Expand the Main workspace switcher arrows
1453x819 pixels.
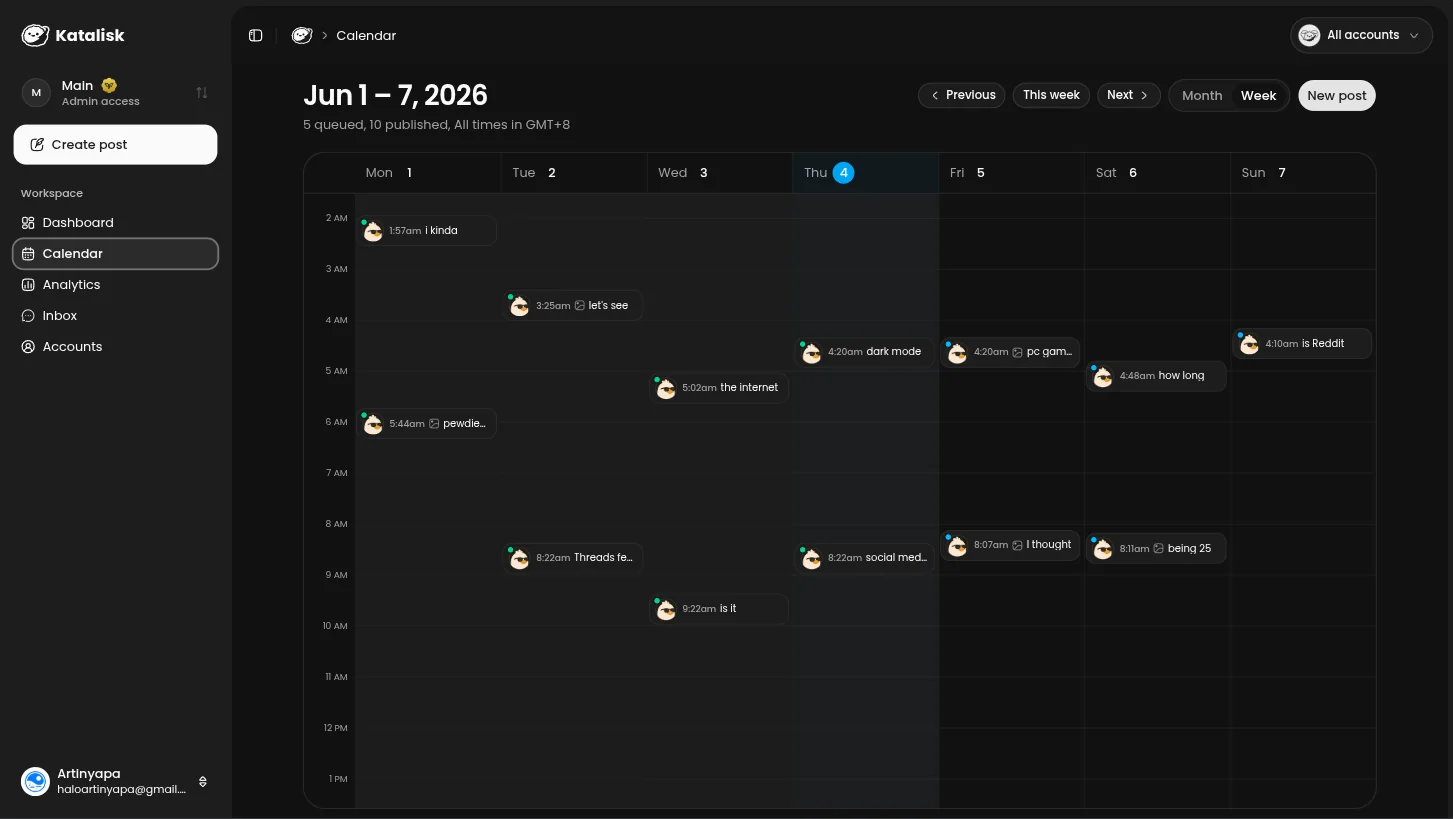tap(202, 92)
